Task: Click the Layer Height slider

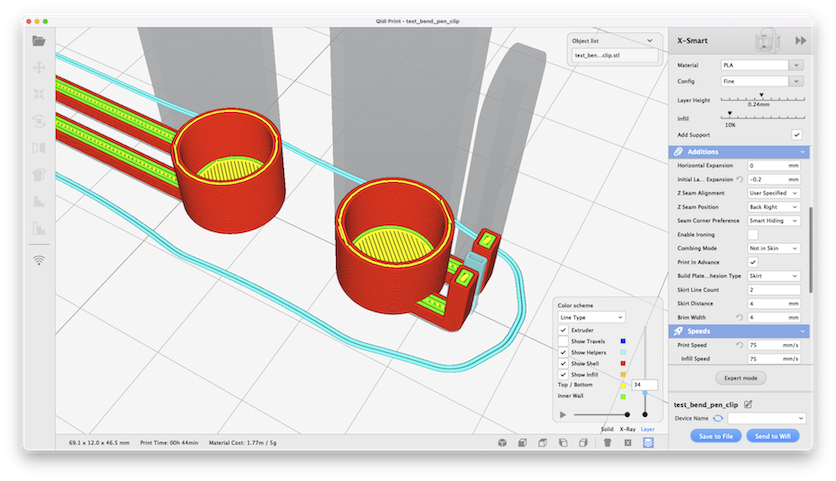Action: [x=760, y=97]
